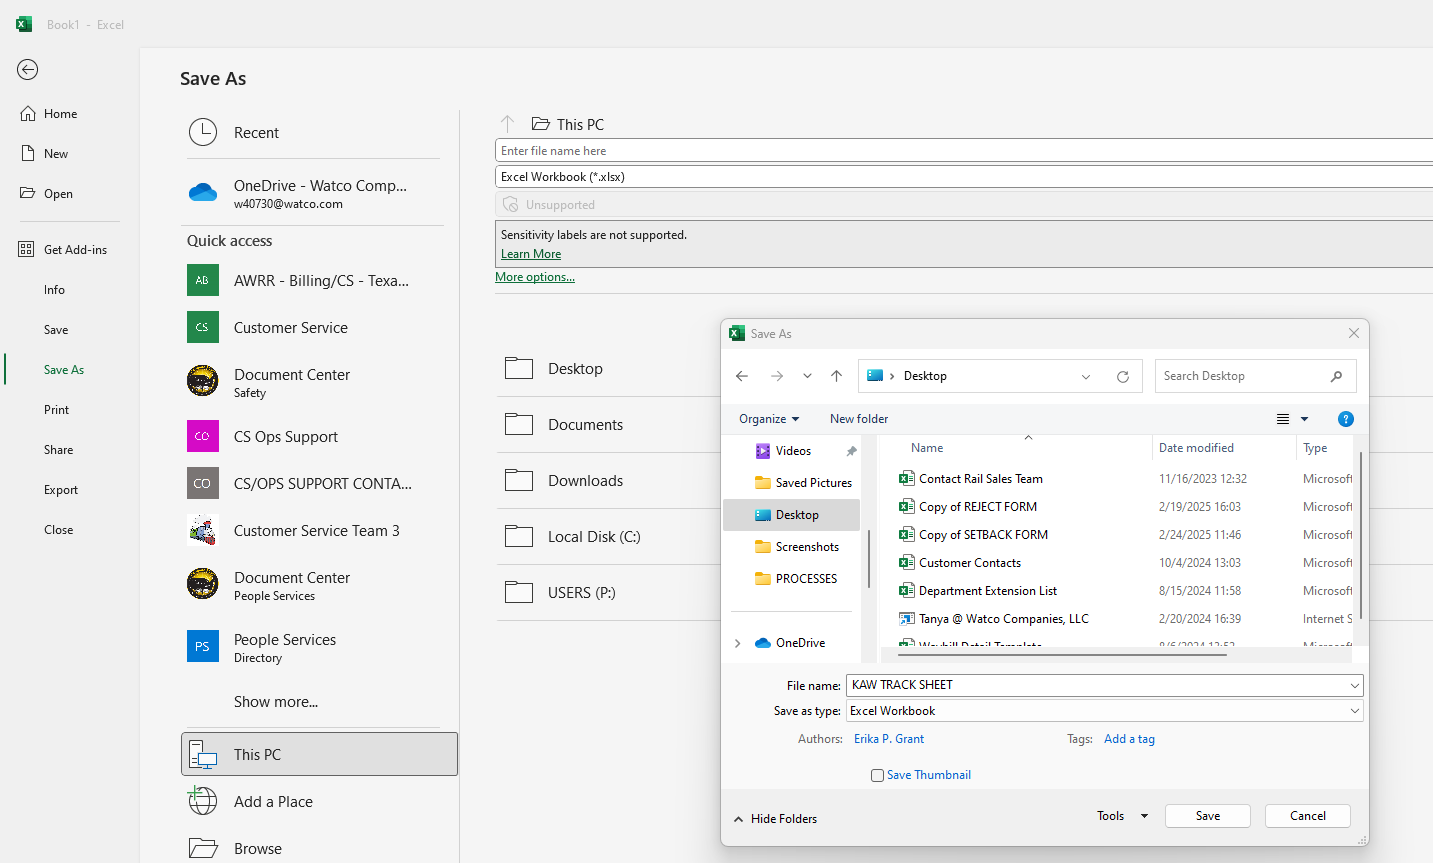Click Show more... under Quick access
Screen dimensions: 1433x863
[x=276, y=702]
